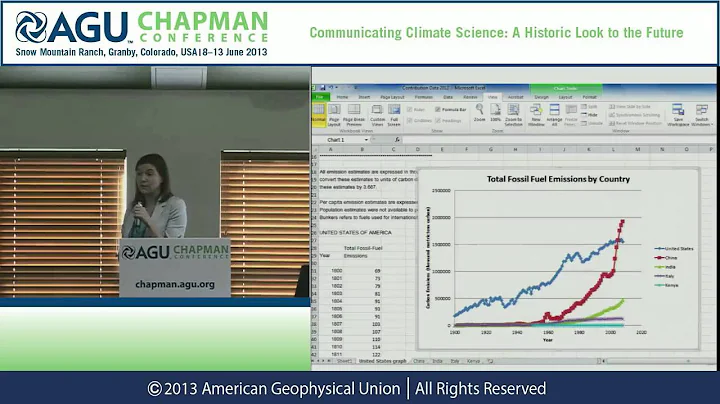Open the Kenya worksheet tab
Screen dimensions: 720x404
[473, 361]
